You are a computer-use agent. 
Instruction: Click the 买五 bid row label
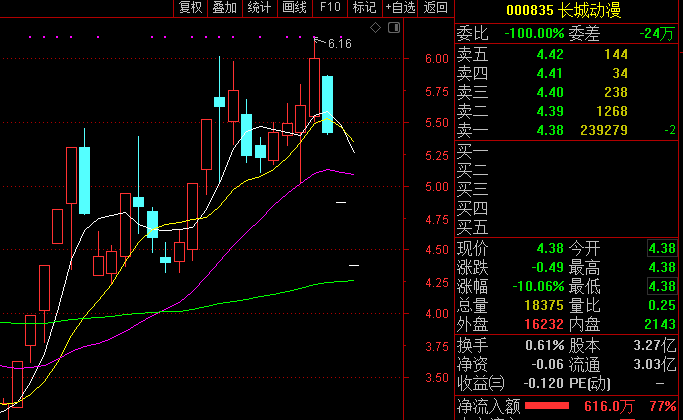click(473, 227)
